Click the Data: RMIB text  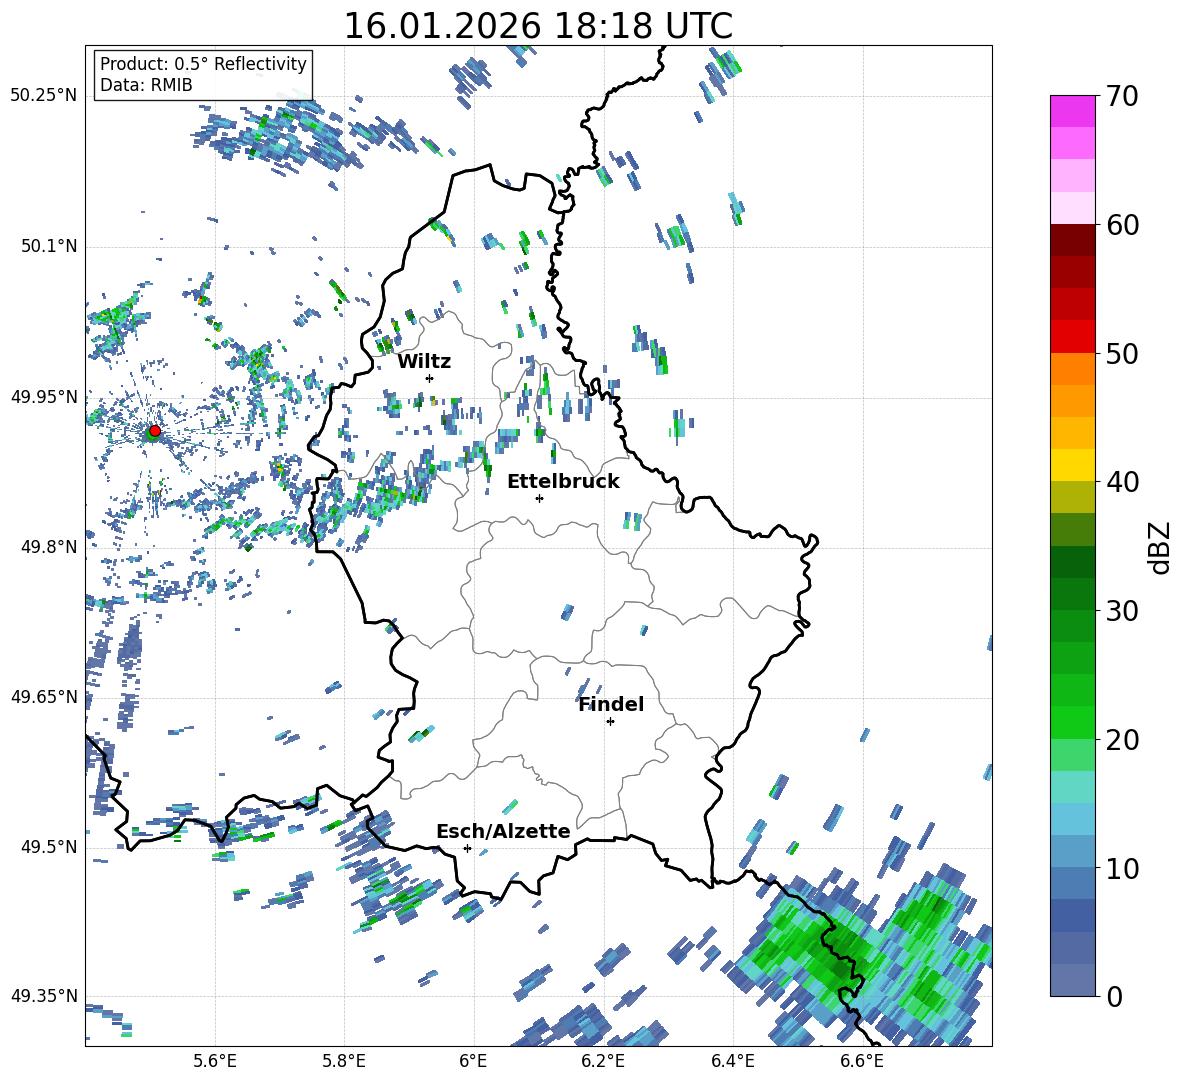146,85
